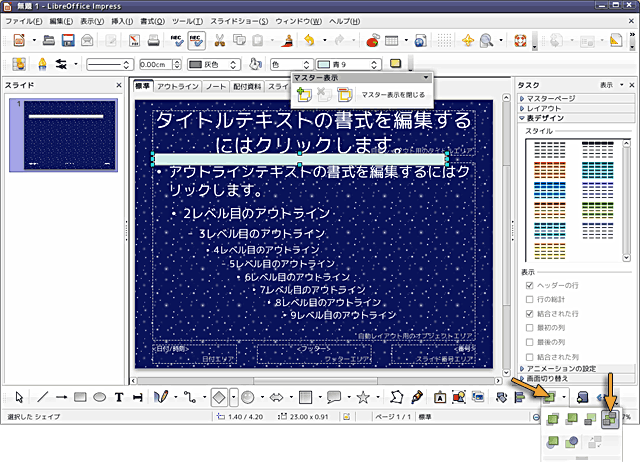Screen dimensions: 640x462
Task: Open the 書式(O) menu
Action: tap(153, 20)
